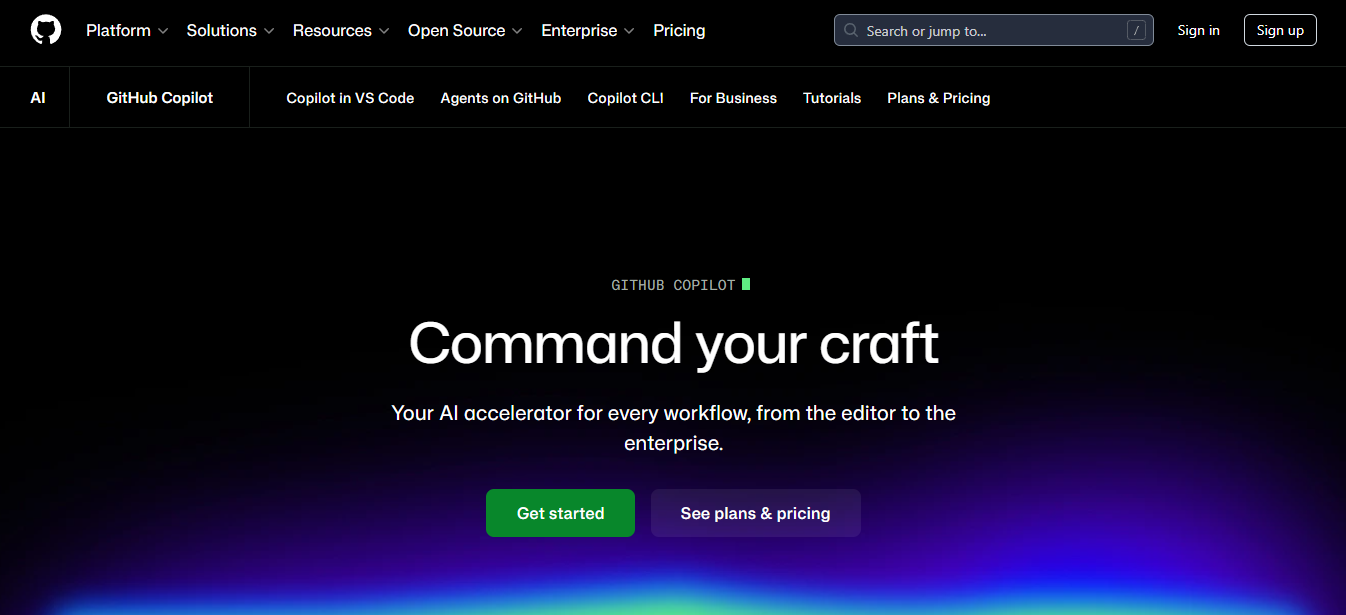Focus the Search or jump to field

pos(993,30)
